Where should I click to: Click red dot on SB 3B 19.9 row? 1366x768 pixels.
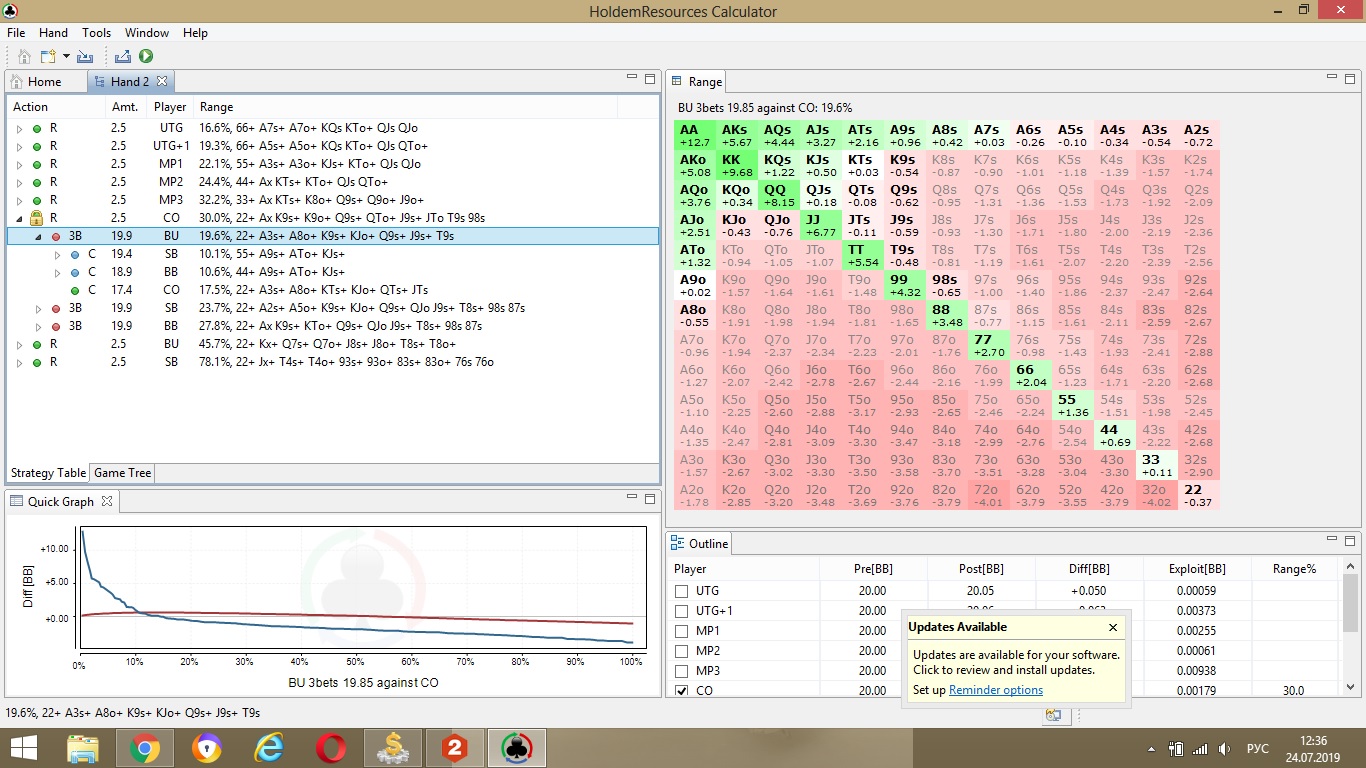coord(55,308)
